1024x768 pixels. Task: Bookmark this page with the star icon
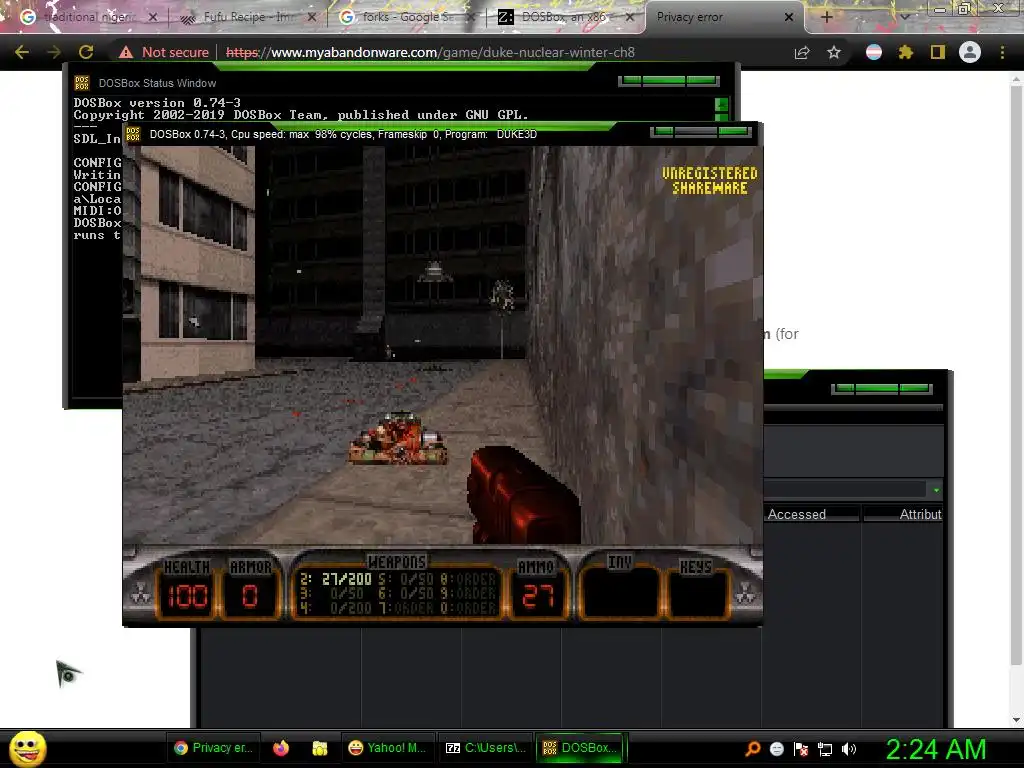pyautogui.click(x=834, y=52)
